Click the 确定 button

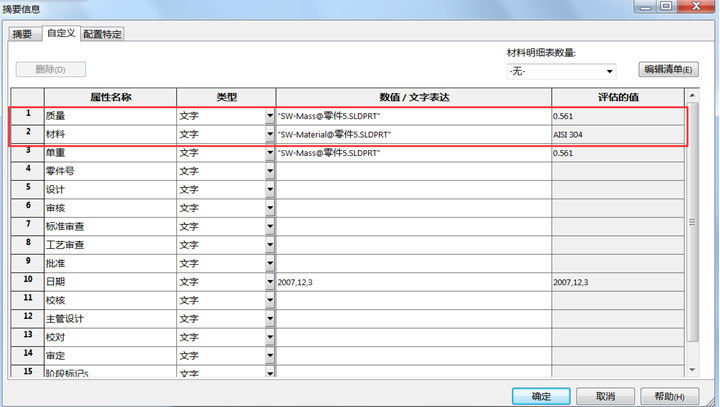(x=541, y=396)
